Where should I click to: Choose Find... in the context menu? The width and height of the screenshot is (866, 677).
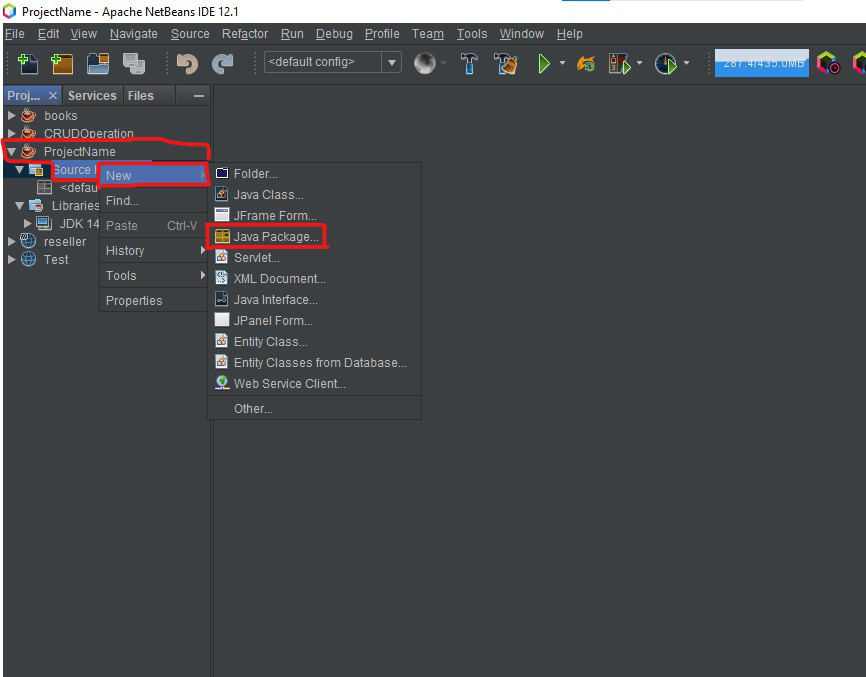click(154, 200)
